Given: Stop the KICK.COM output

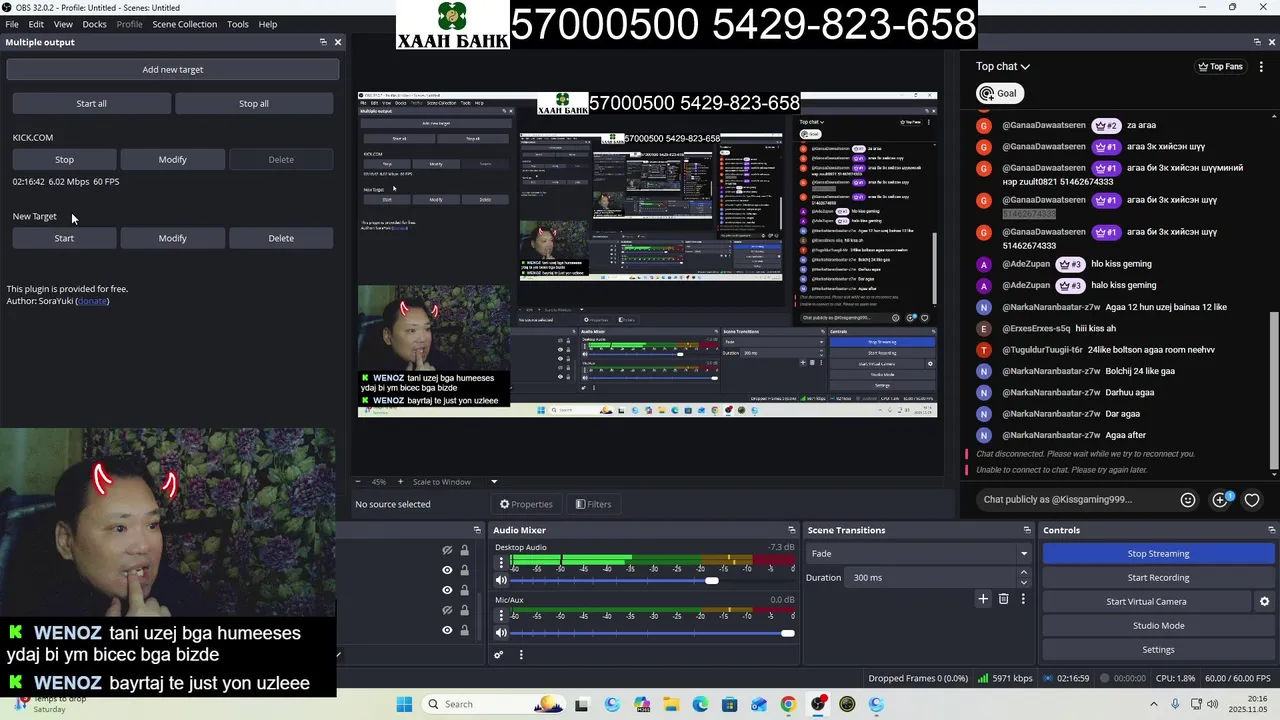Looking at the screenshot, I should [64, 159].
